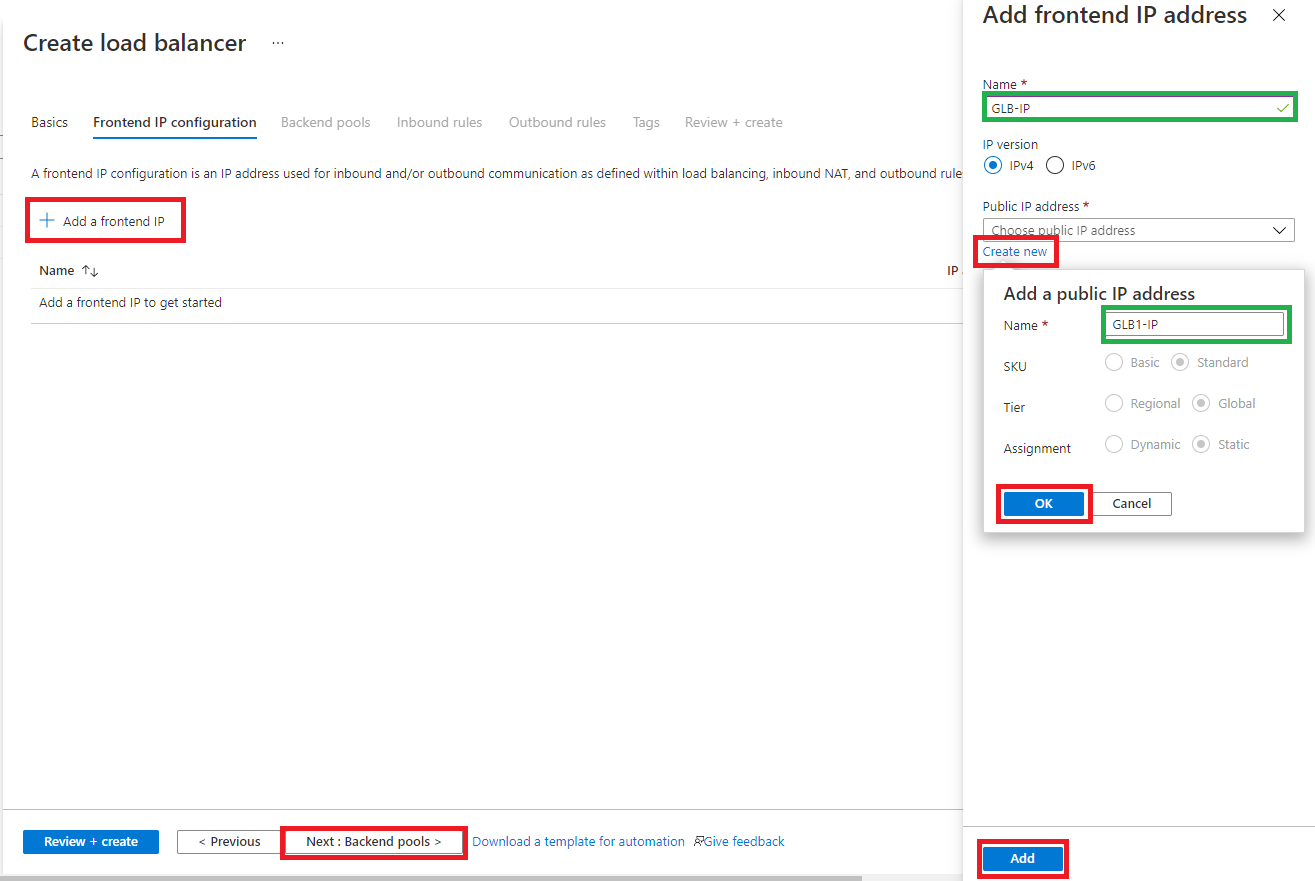Go to the Backend pools tab
Viewport: 1315px width, 881px height.
point(325,122)
